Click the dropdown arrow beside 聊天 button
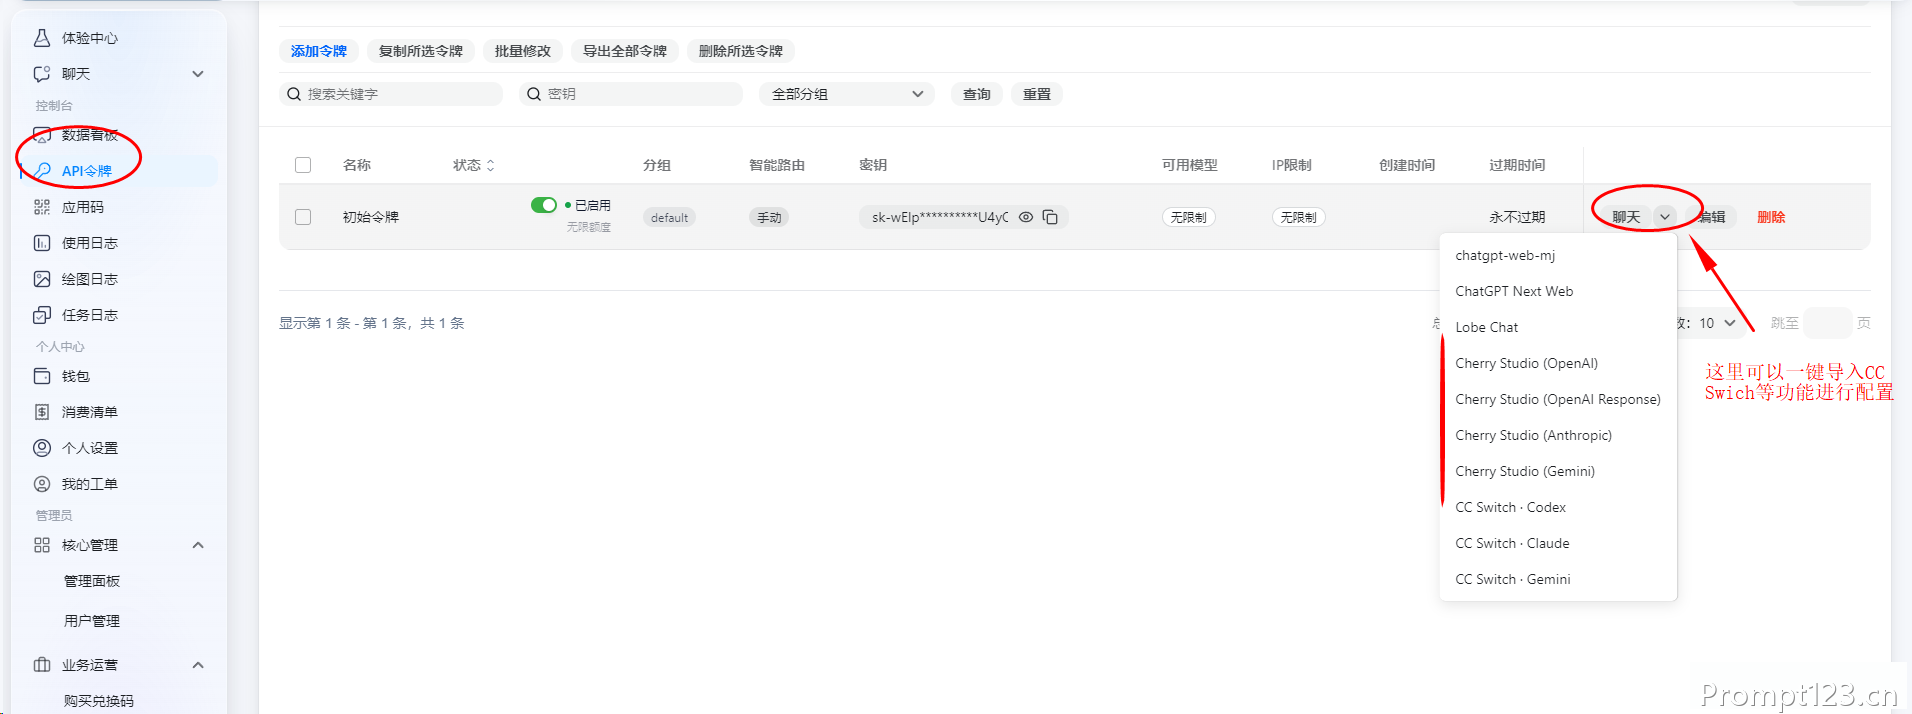1912x714 pixels. (x=1665, y=217)
